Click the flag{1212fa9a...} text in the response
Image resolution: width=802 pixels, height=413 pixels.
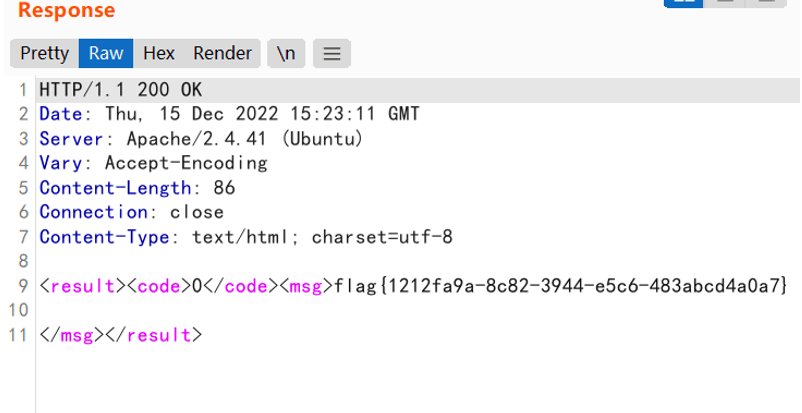pyautogui.click(x=561, y=286)
